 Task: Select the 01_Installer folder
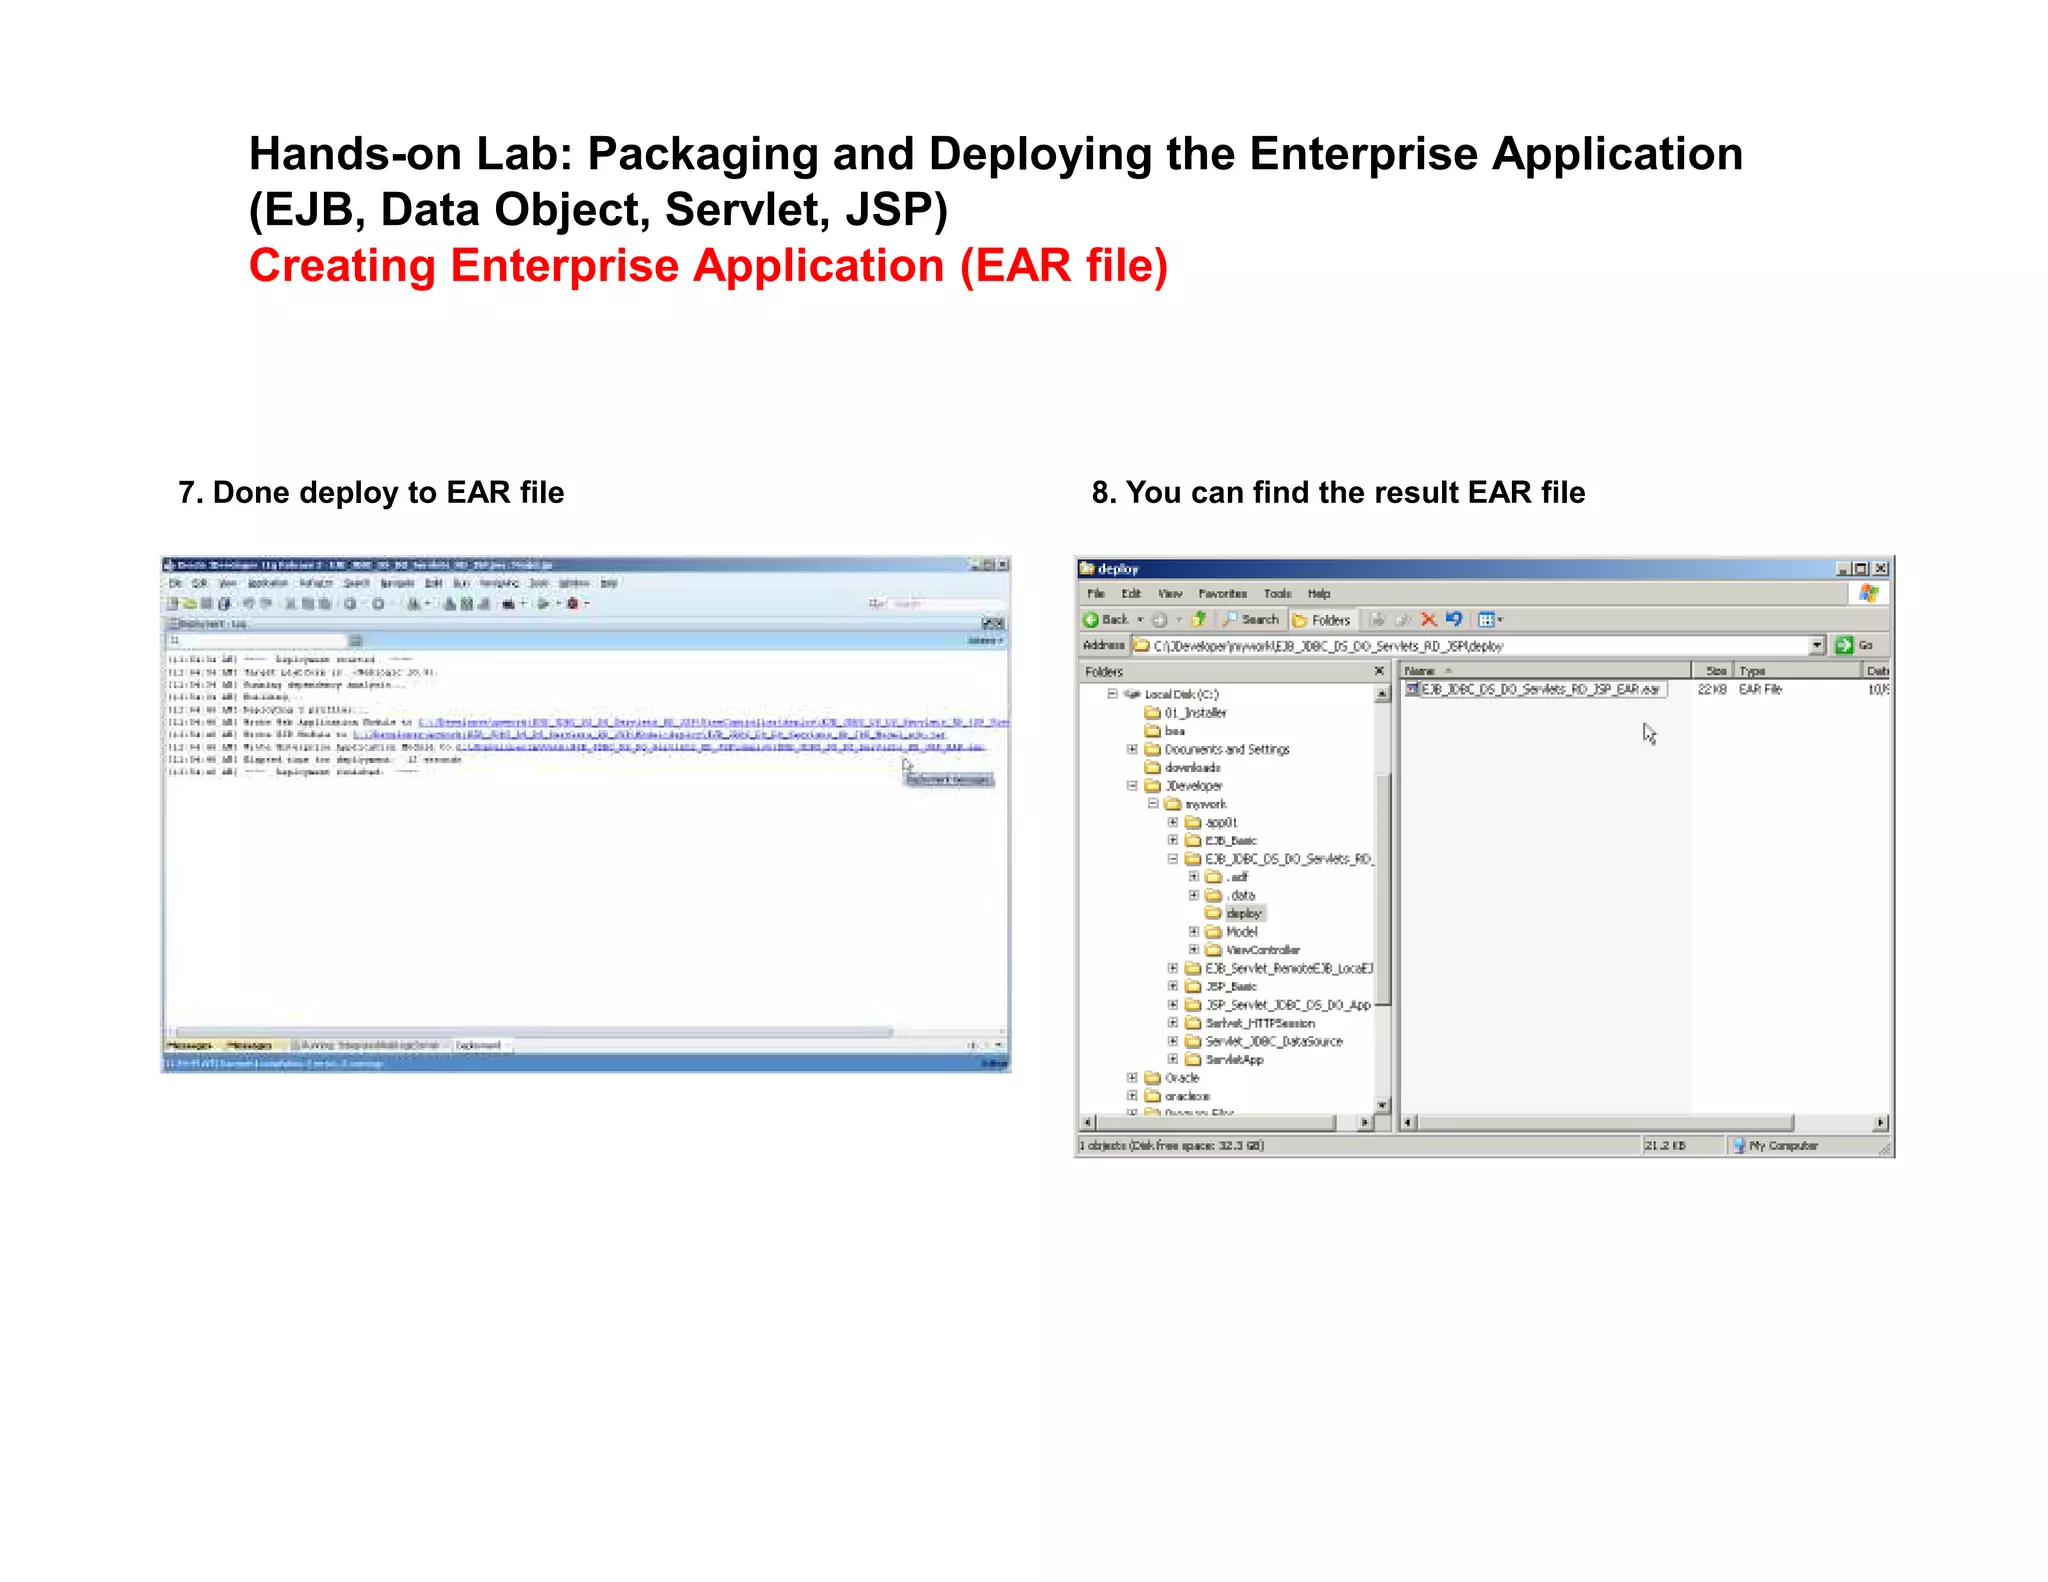click(x=1186, y=713)
